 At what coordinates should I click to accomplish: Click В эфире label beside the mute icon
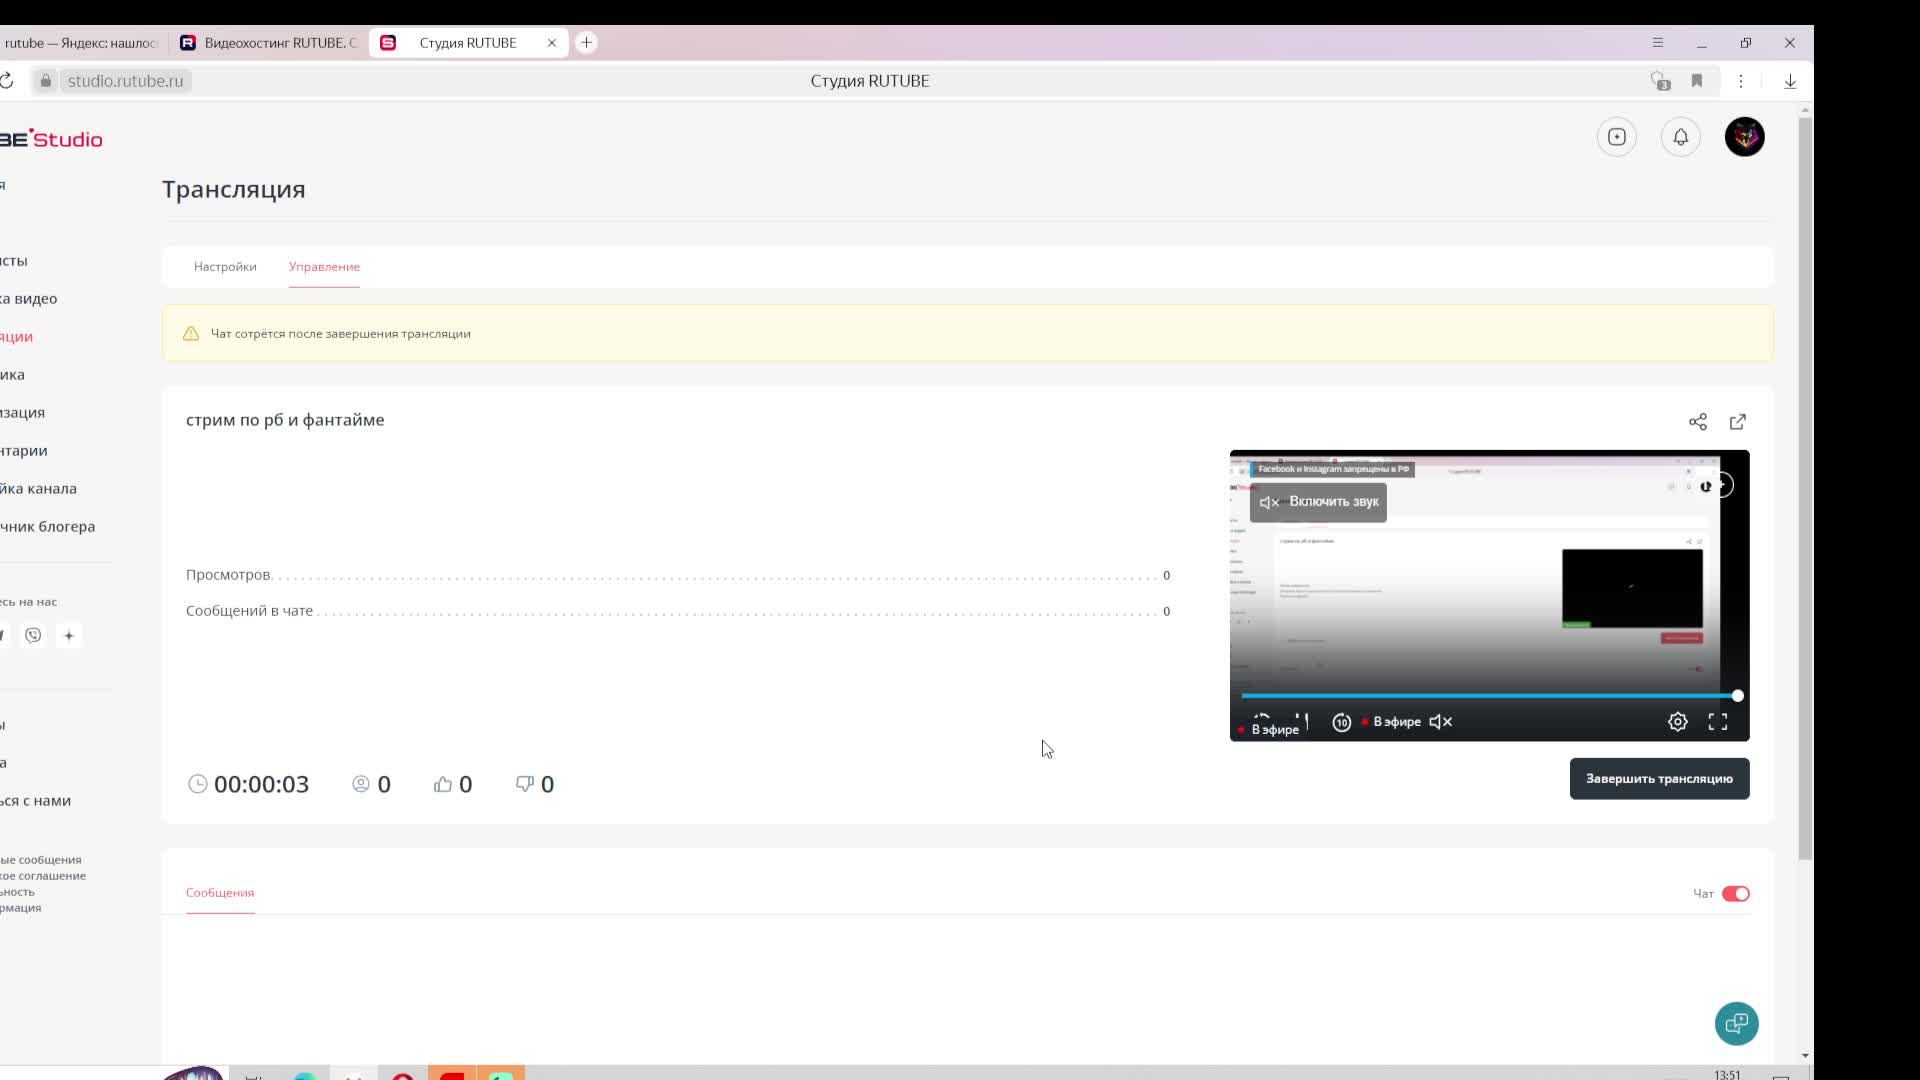1397,722
